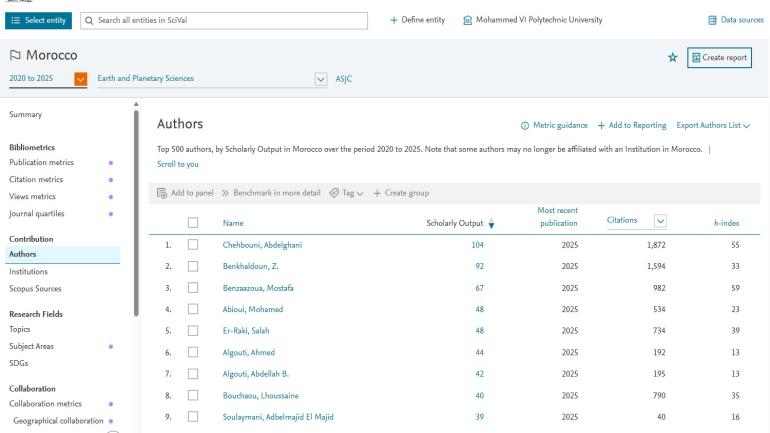Viewport: 770px width, 433px height.
Task: Check the box for Chehbouni, Abdelghani
Action: [x=194, y=244]
